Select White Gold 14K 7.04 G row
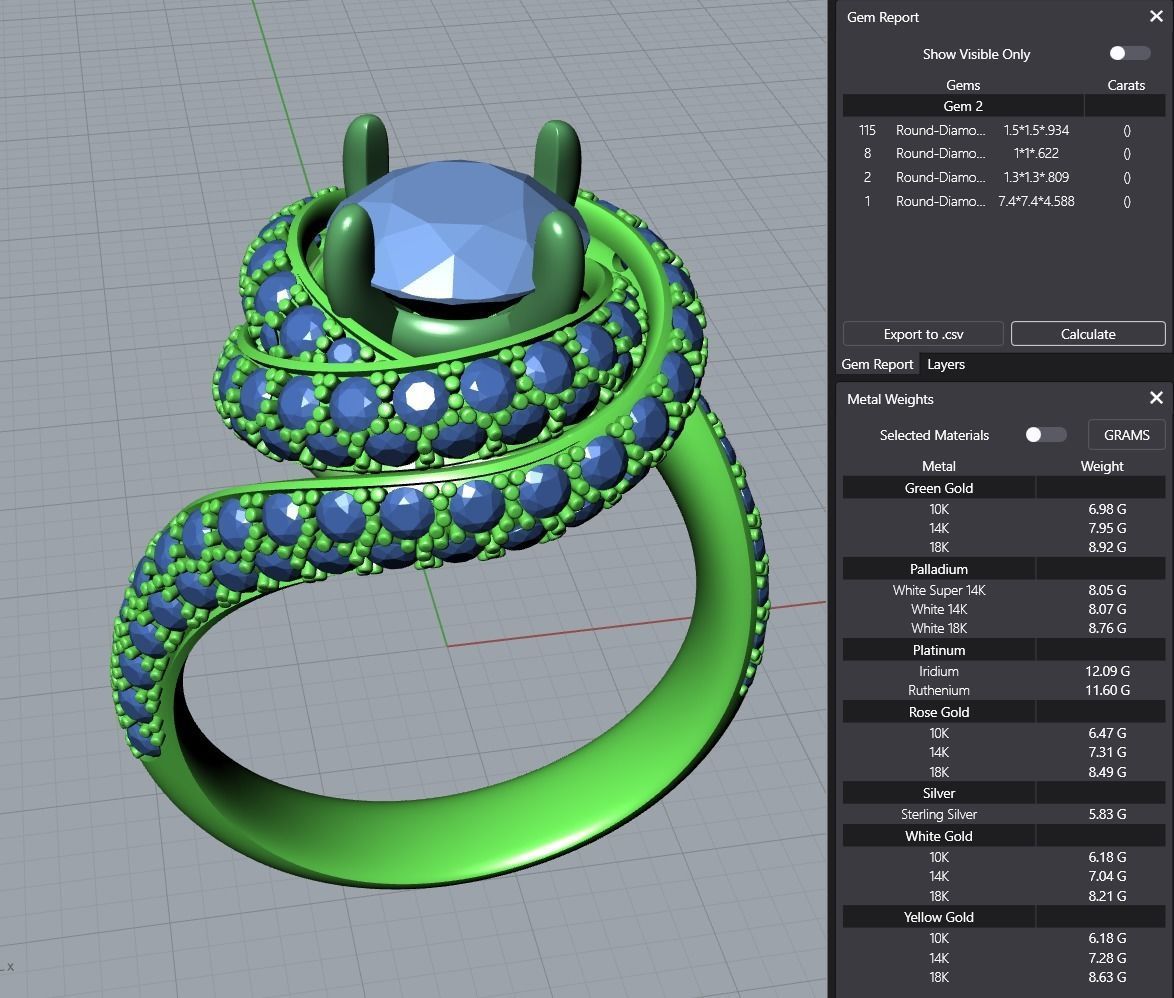 pos(1004,877)
